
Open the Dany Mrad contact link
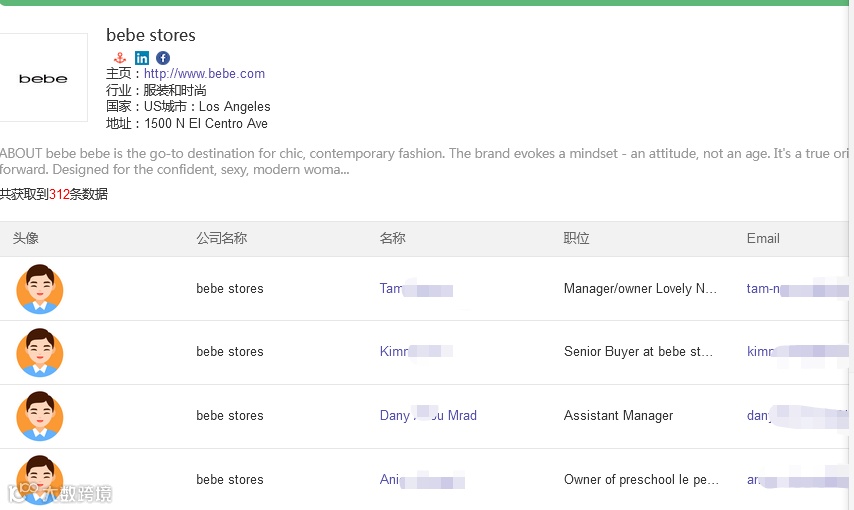point(428,416)
